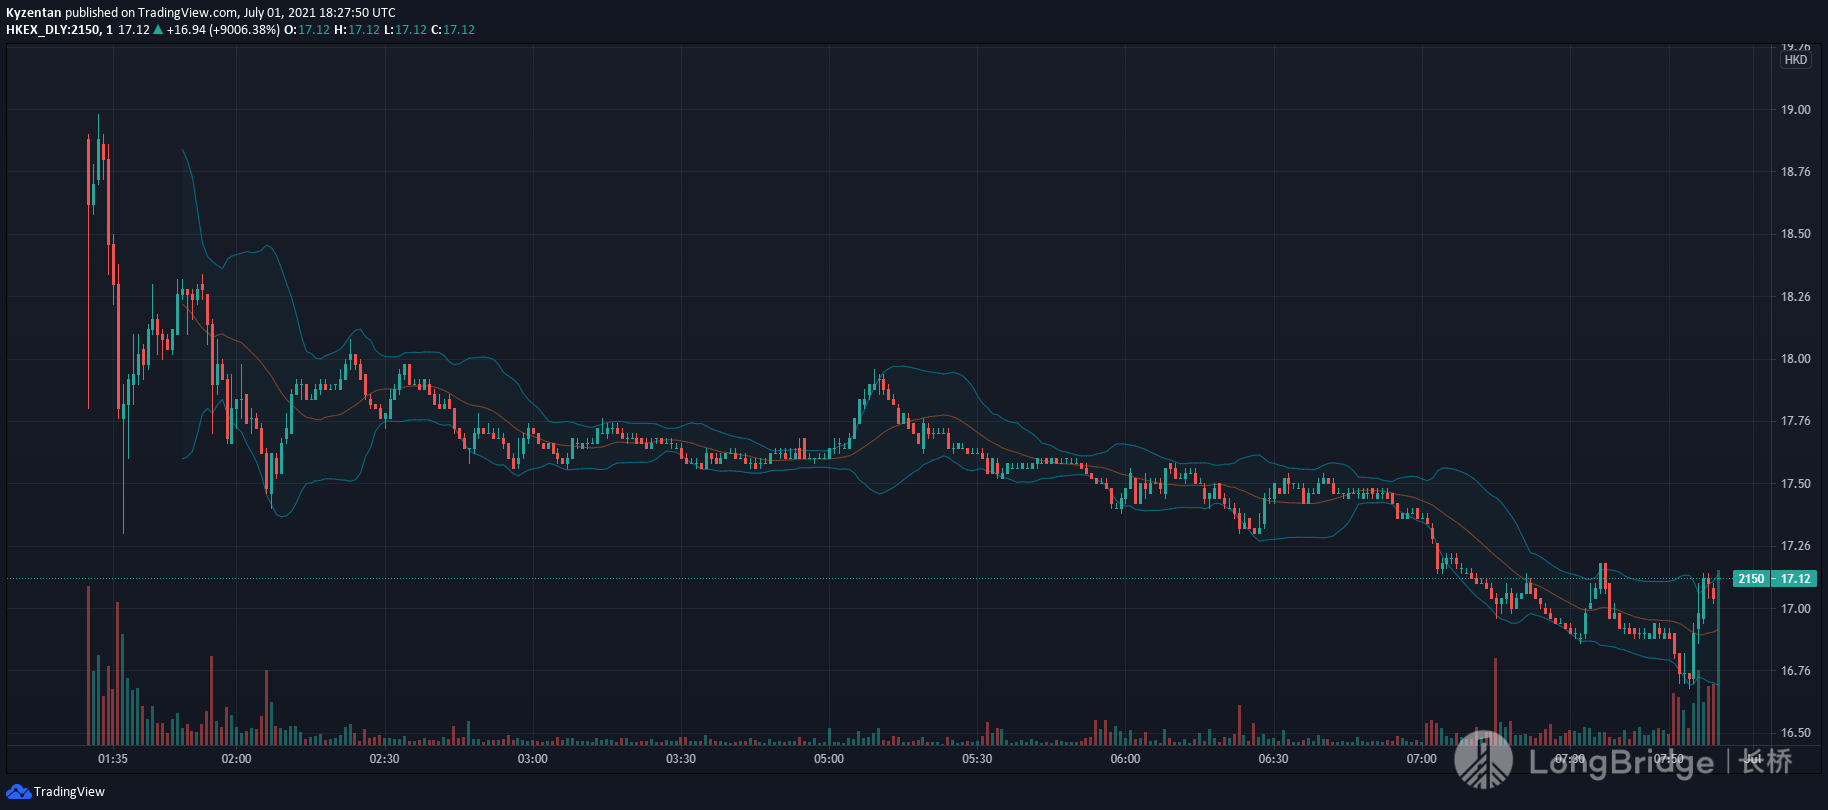Click the 07:00 time axis label
Screen dimensions: 1828x810
(1421, 759)
